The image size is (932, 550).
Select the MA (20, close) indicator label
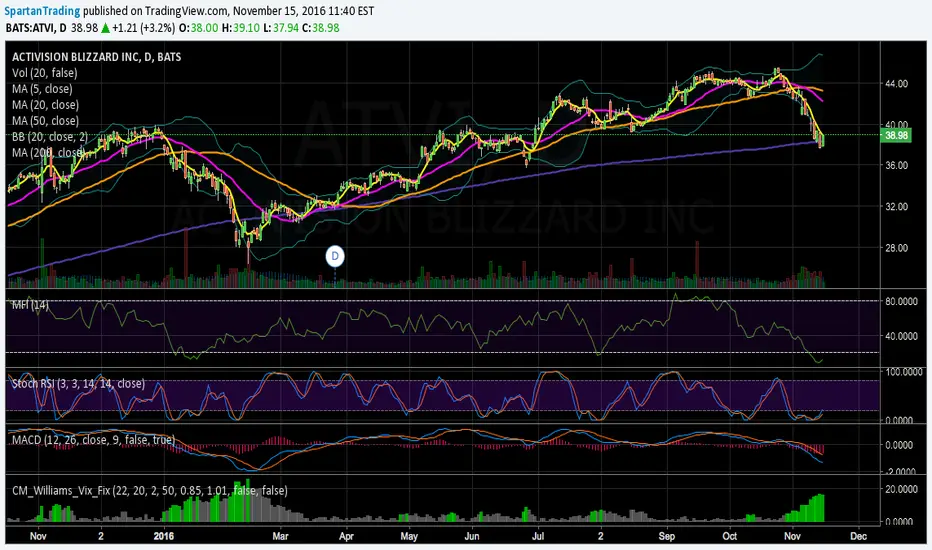point(45,105)
